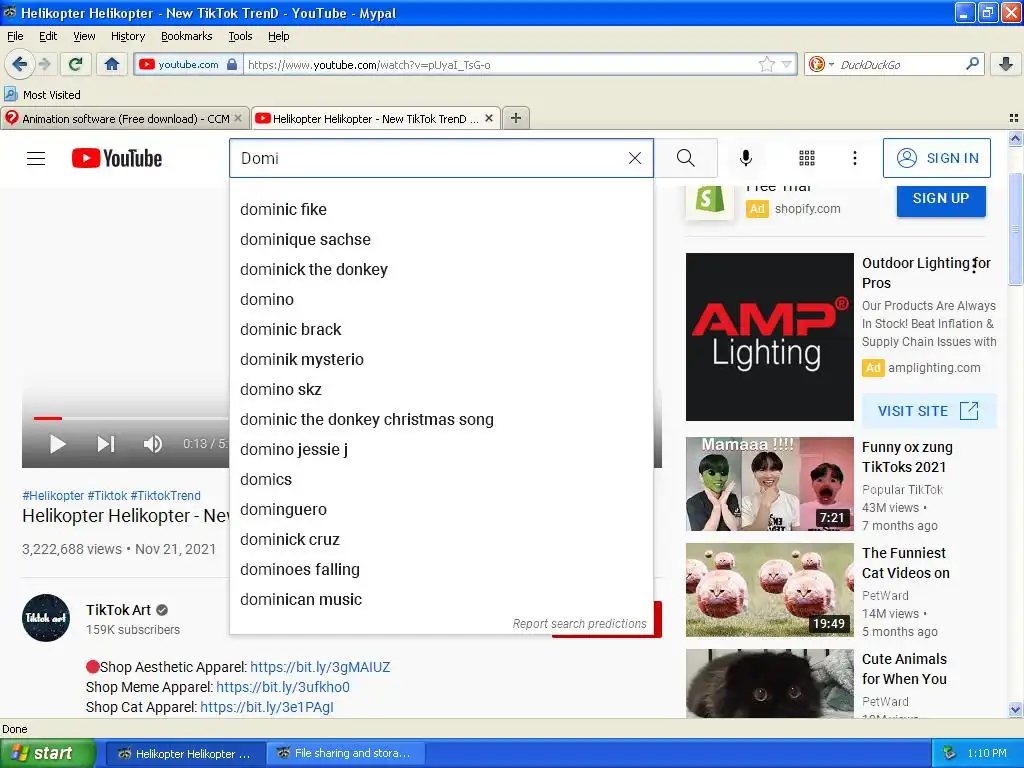
Task: Close the Helikopter Helikopter YouTube tab
Action: coord(489,118)
